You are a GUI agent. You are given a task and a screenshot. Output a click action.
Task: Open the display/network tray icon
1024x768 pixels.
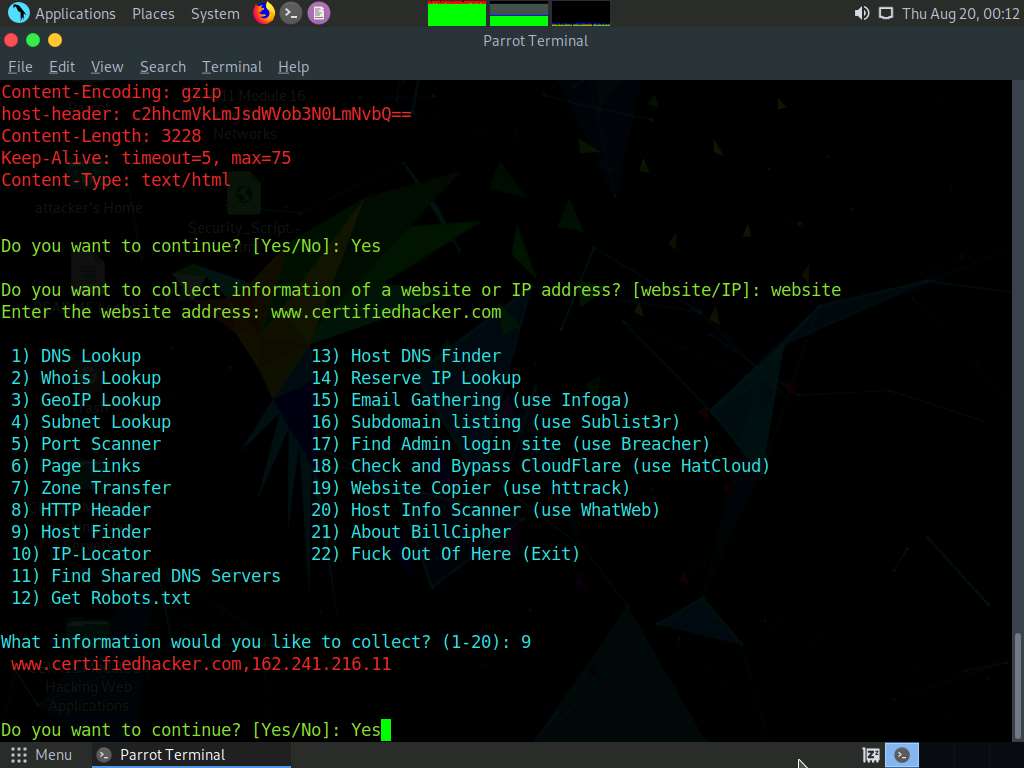pos(886,13)
